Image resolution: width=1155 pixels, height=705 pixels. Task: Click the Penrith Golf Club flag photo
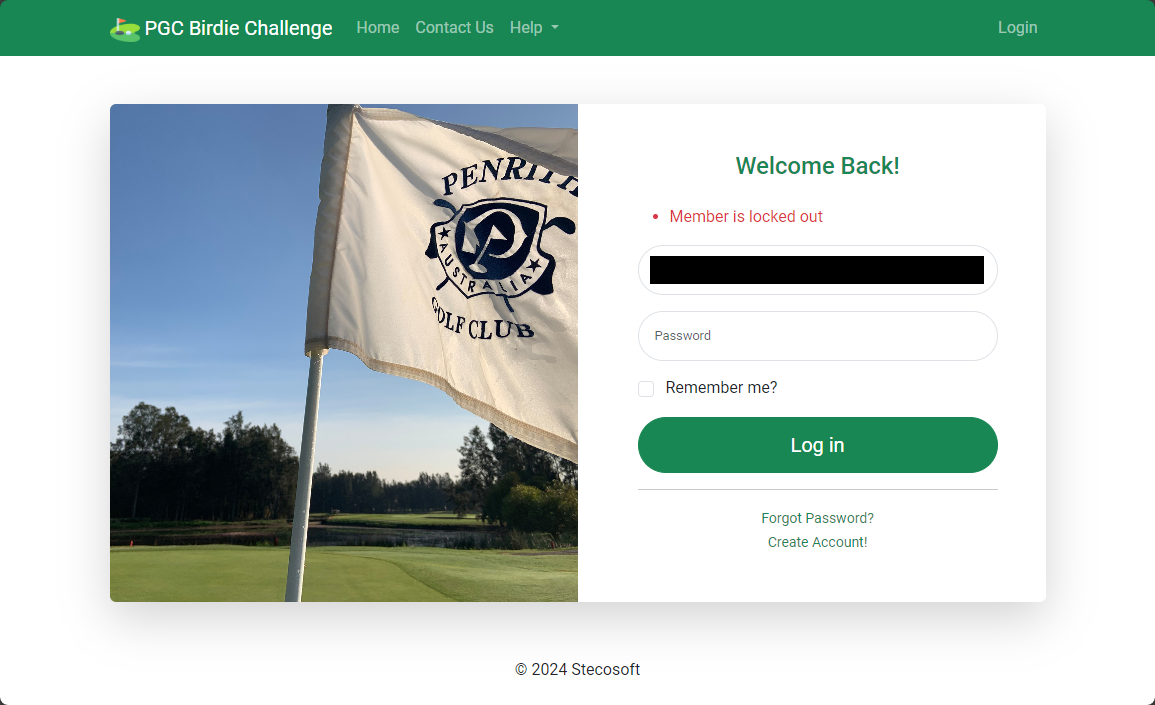344,353
